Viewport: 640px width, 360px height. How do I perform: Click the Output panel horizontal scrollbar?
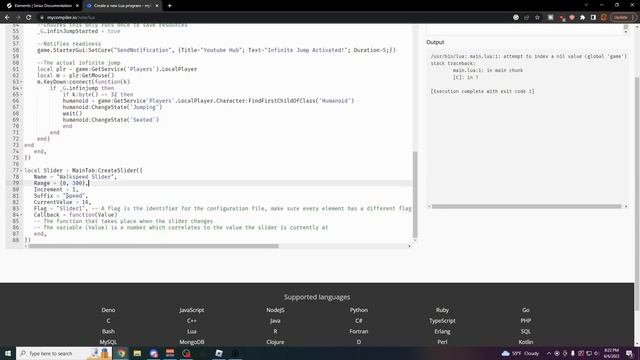tap(526, 207)
